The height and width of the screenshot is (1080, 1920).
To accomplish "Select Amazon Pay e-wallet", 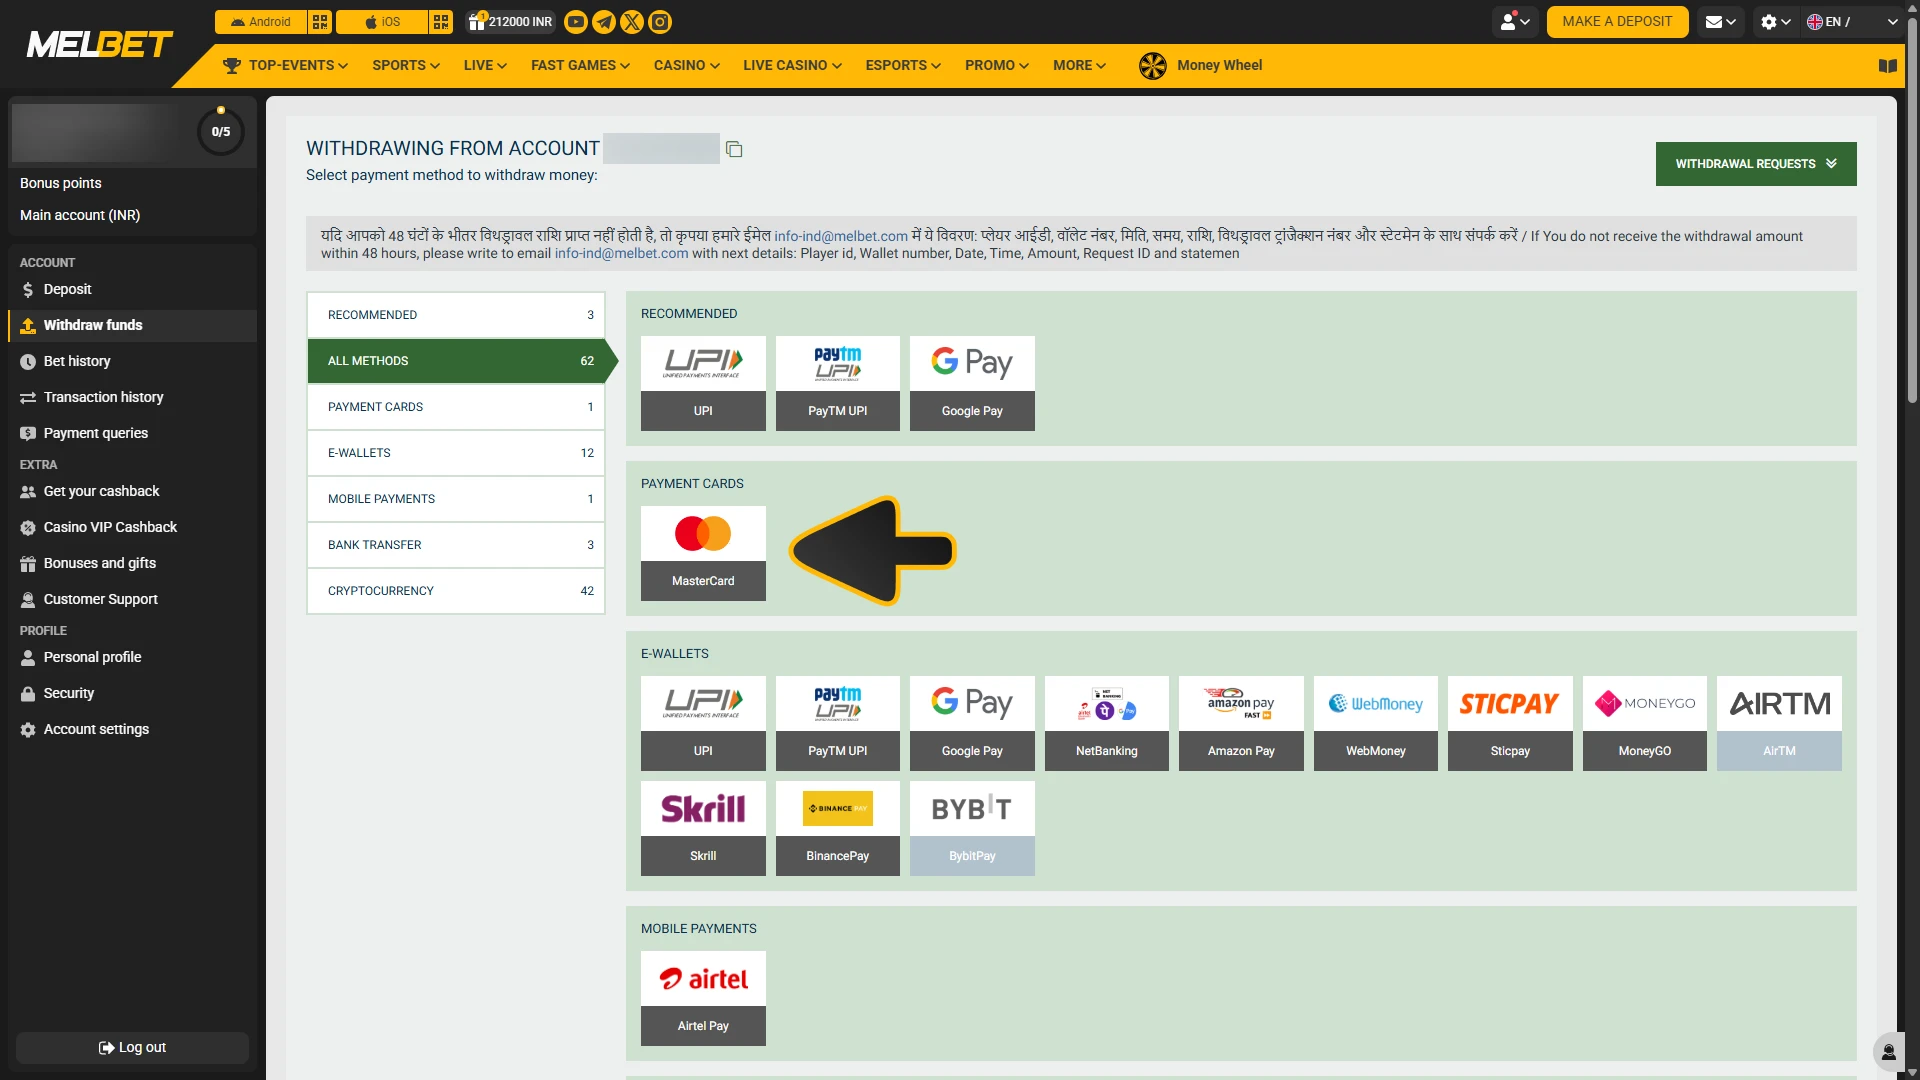I will click(x=1241, y=723).
